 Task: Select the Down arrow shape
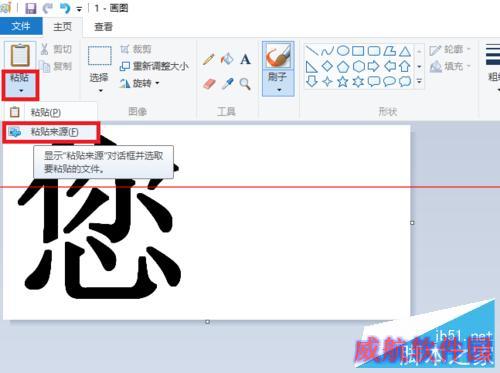click(312, 81)
